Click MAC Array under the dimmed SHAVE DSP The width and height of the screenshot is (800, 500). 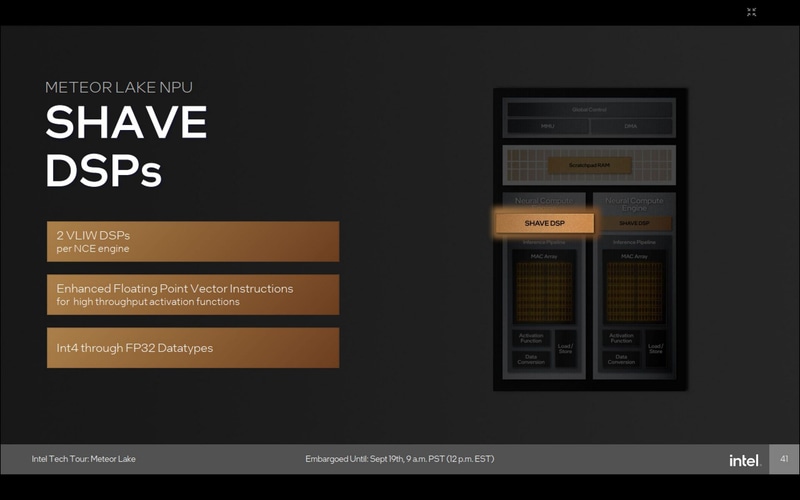pos(634,287)
